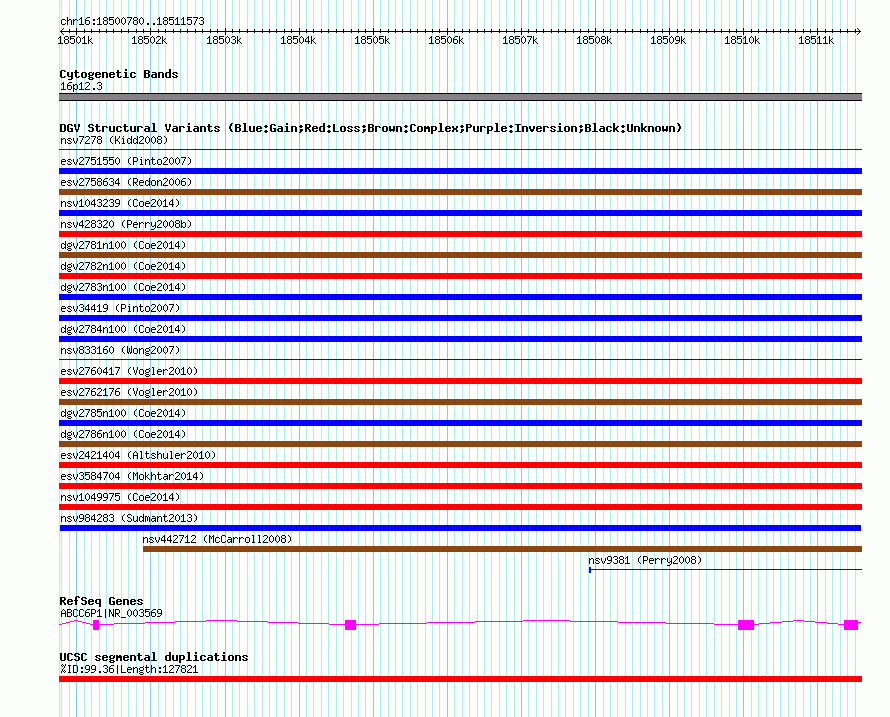
Task: Select dgv2786n100 (Coe2014) label
Action: tap(123, 434)
